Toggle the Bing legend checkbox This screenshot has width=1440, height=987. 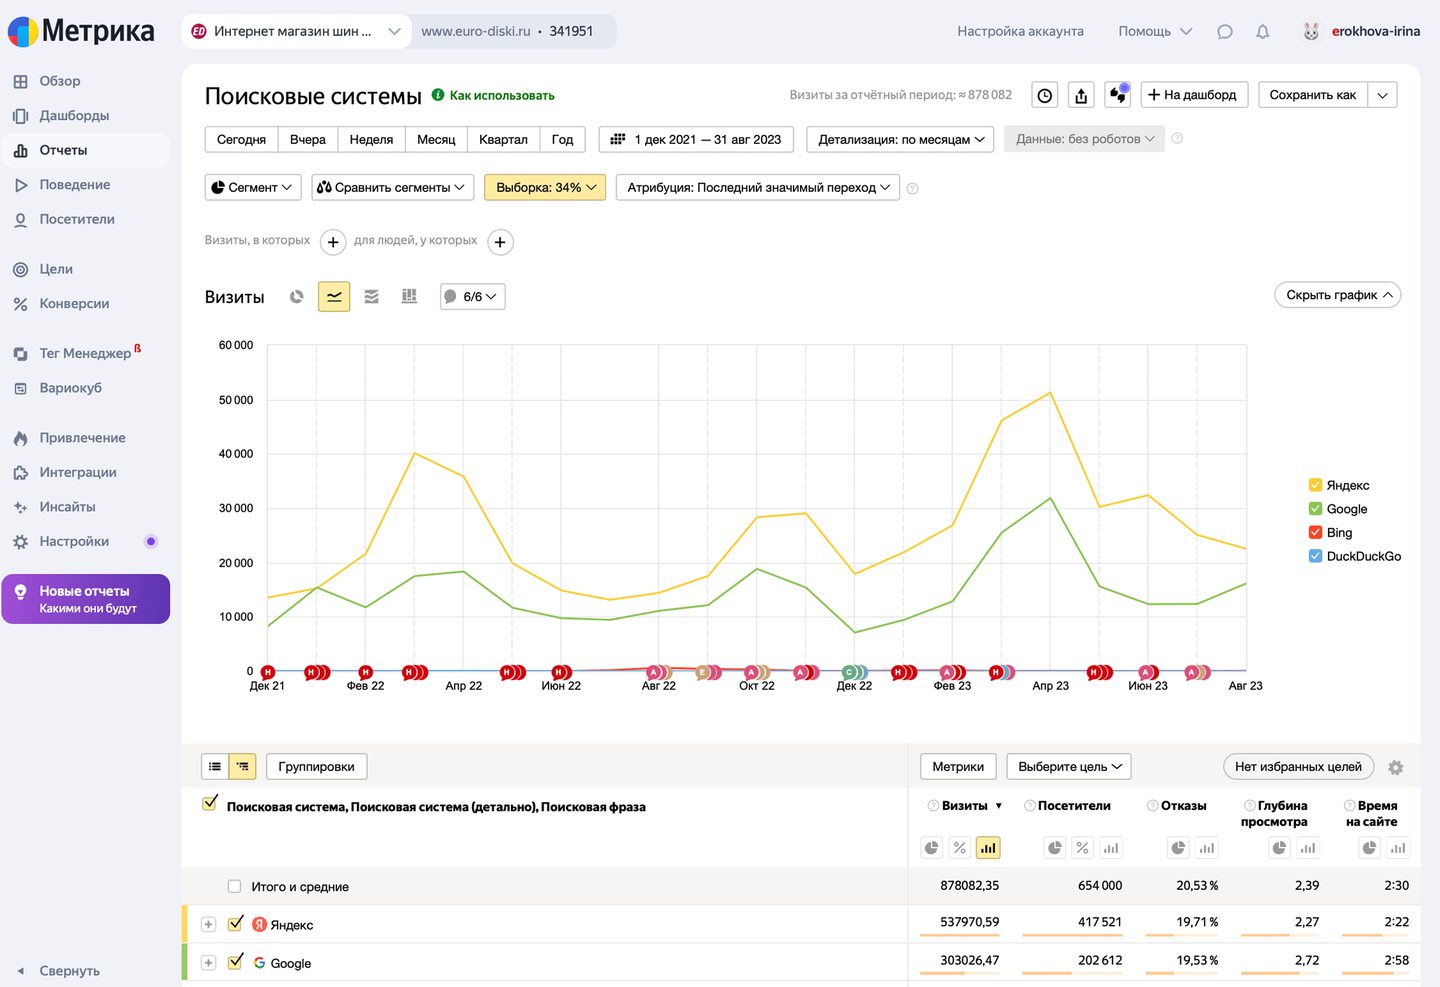click(1316, 533)
